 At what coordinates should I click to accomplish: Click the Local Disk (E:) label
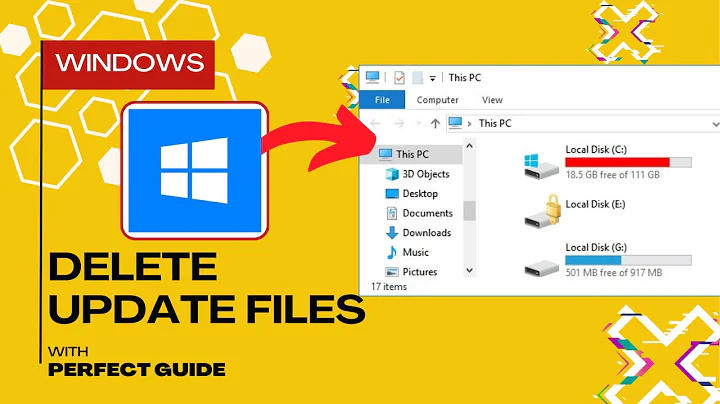pos(595,204)
